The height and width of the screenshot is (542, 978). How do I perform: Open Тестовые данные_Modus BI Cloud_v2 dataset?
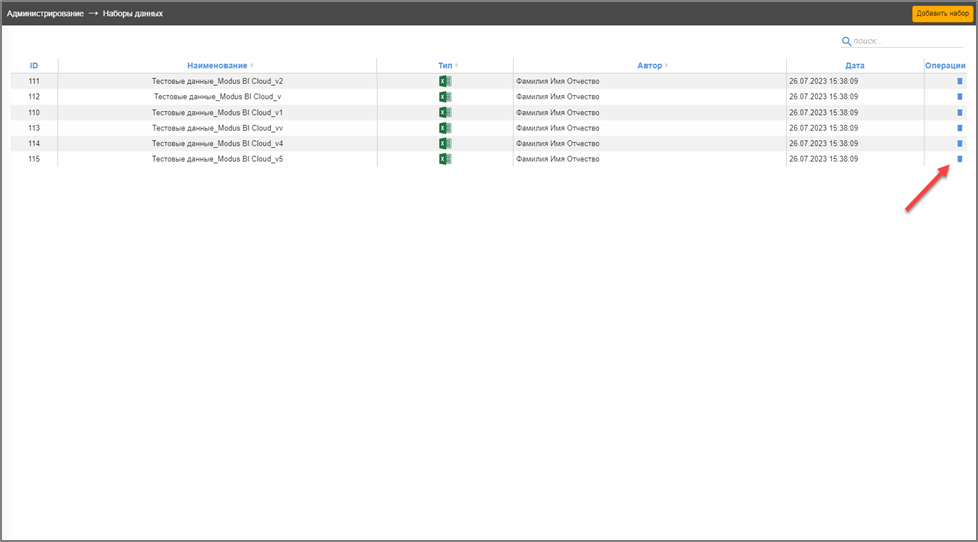(x=217, y=81)
